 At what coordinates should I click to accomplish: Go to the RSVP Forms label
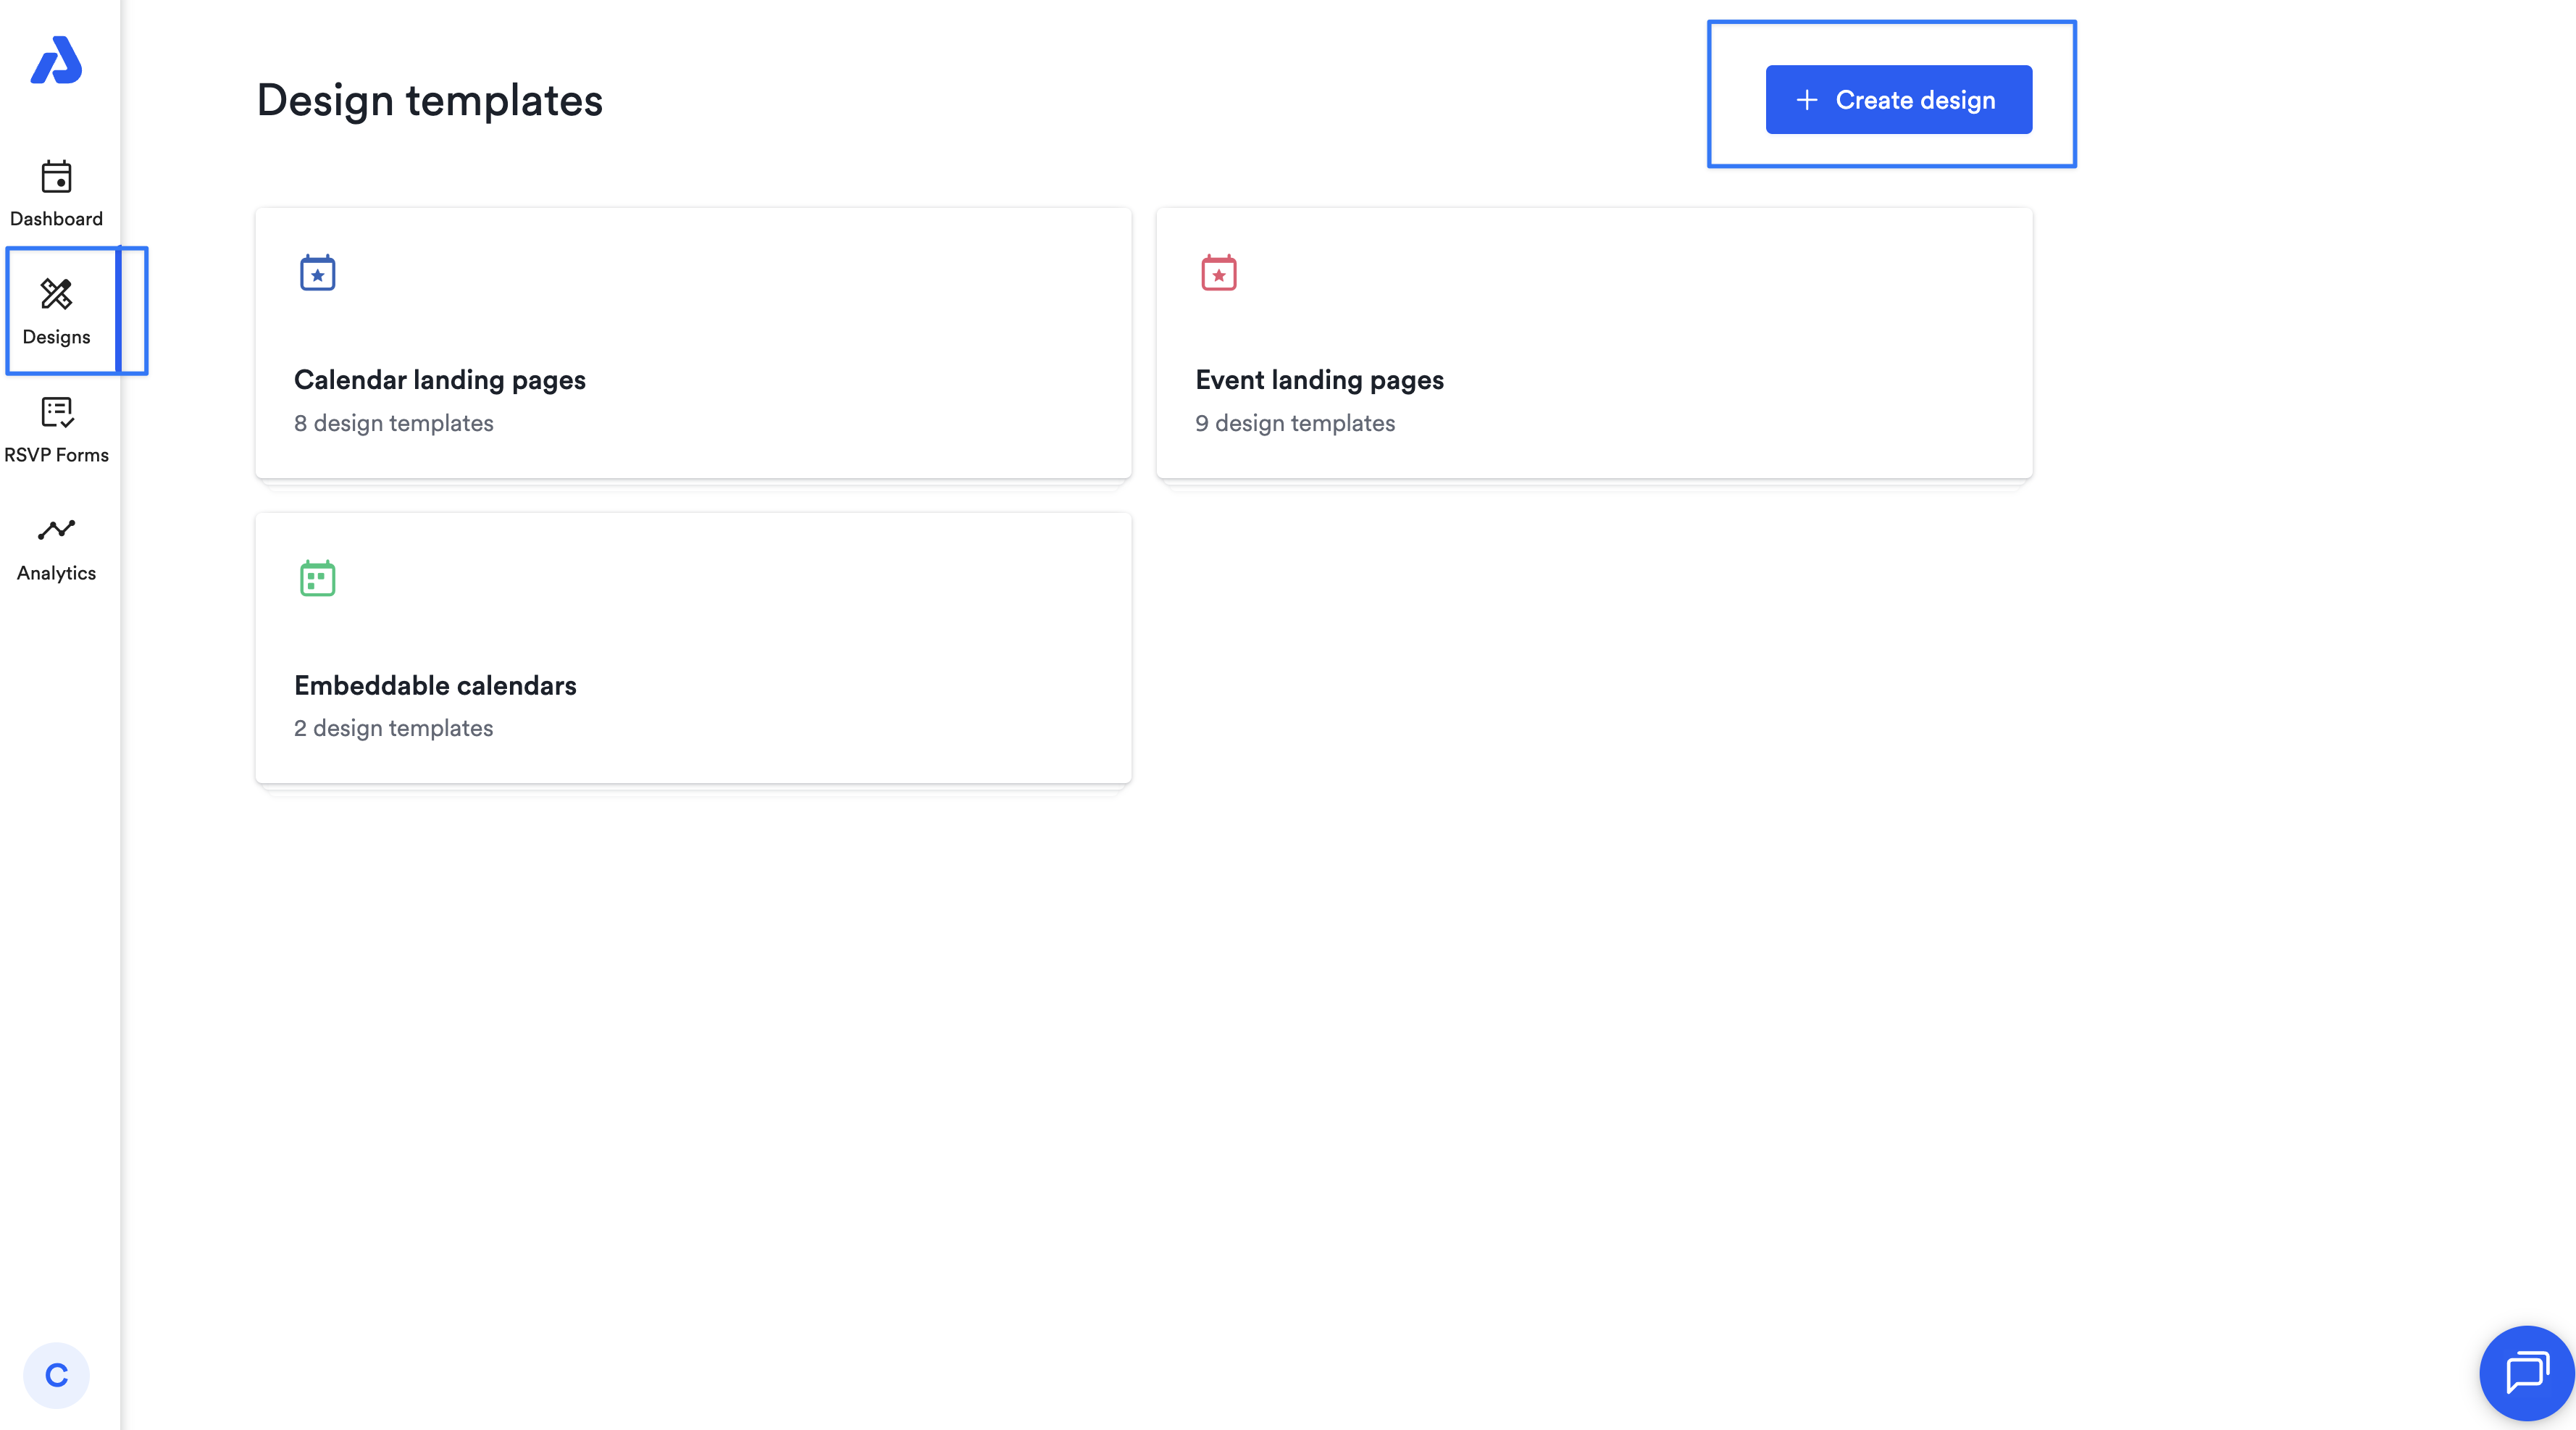(x=56, y=455)
